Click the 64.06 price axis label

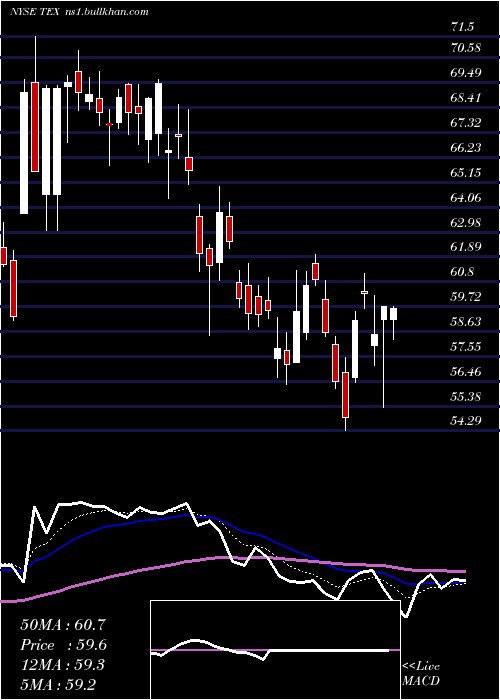(x=466, y=197)
